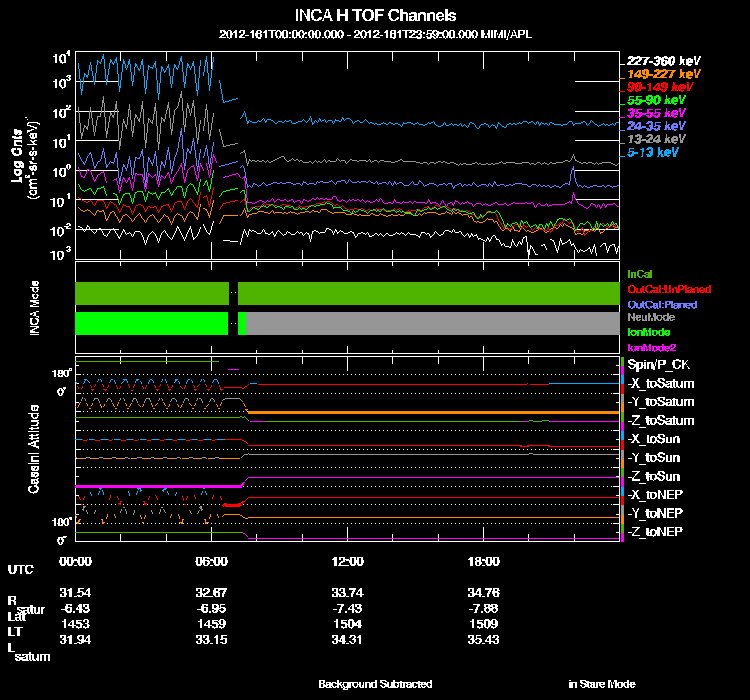The width and height of the screenshot is (750, 700).
Task: Click the gray NeuMode bar in INCA Mode panel
Action: pyautogui.click(x=433, y=323)
